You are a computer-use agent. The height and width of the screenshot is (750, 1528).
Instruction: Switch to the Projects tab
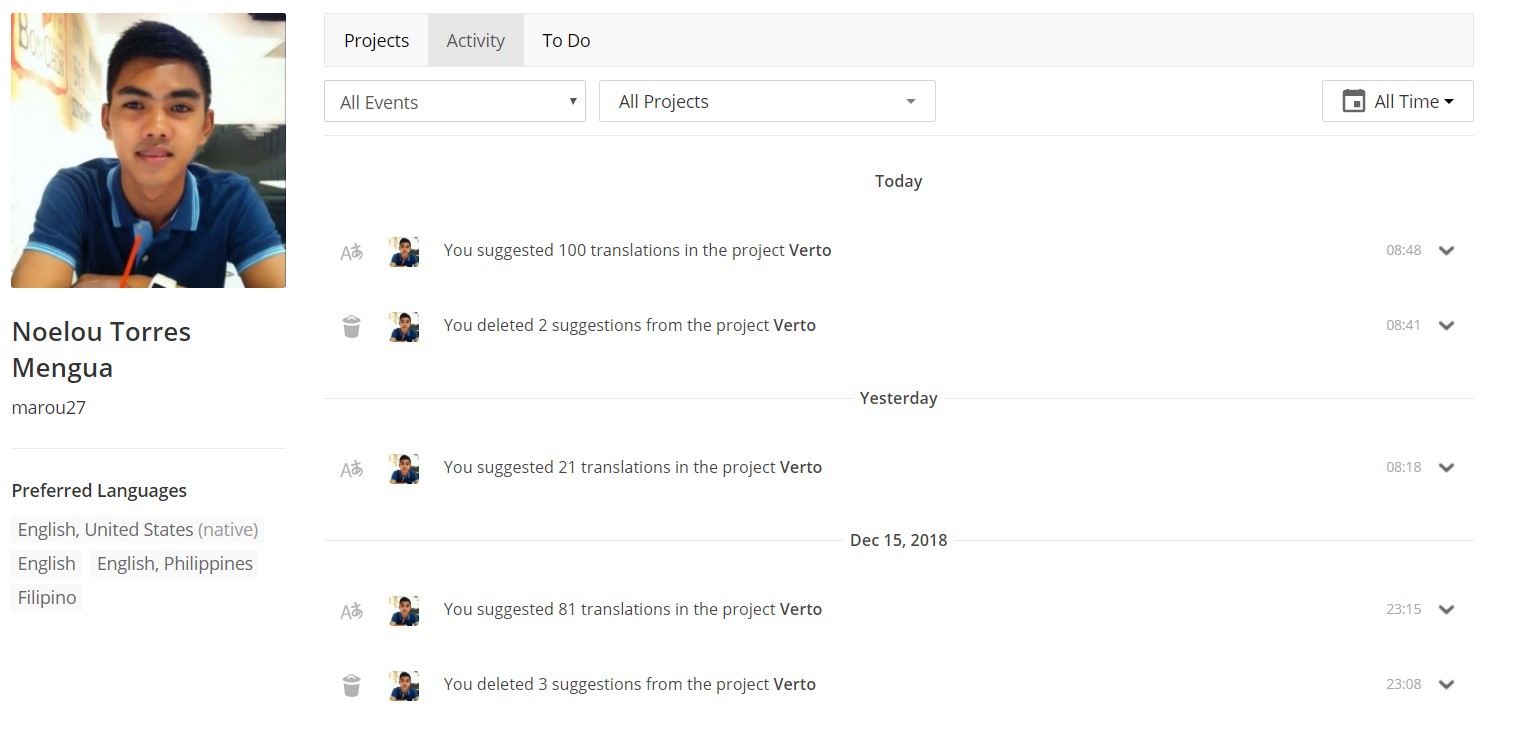click(x=376, y=40)
